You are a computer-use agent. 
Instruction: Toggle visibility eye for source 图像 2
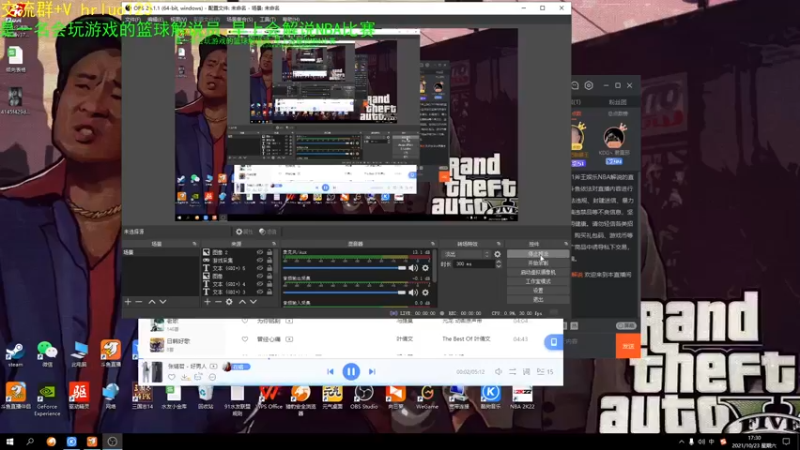click(260, 253)
